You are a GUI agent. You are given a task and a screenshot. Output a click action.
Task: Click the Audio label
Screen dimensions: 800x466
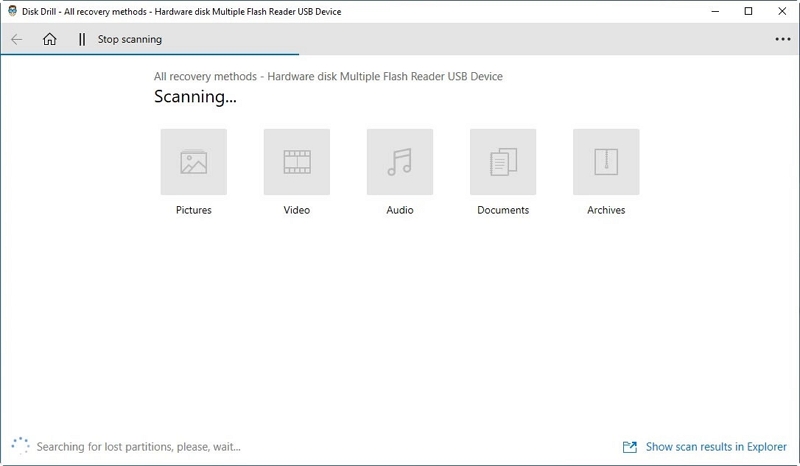tap(400, 210)
